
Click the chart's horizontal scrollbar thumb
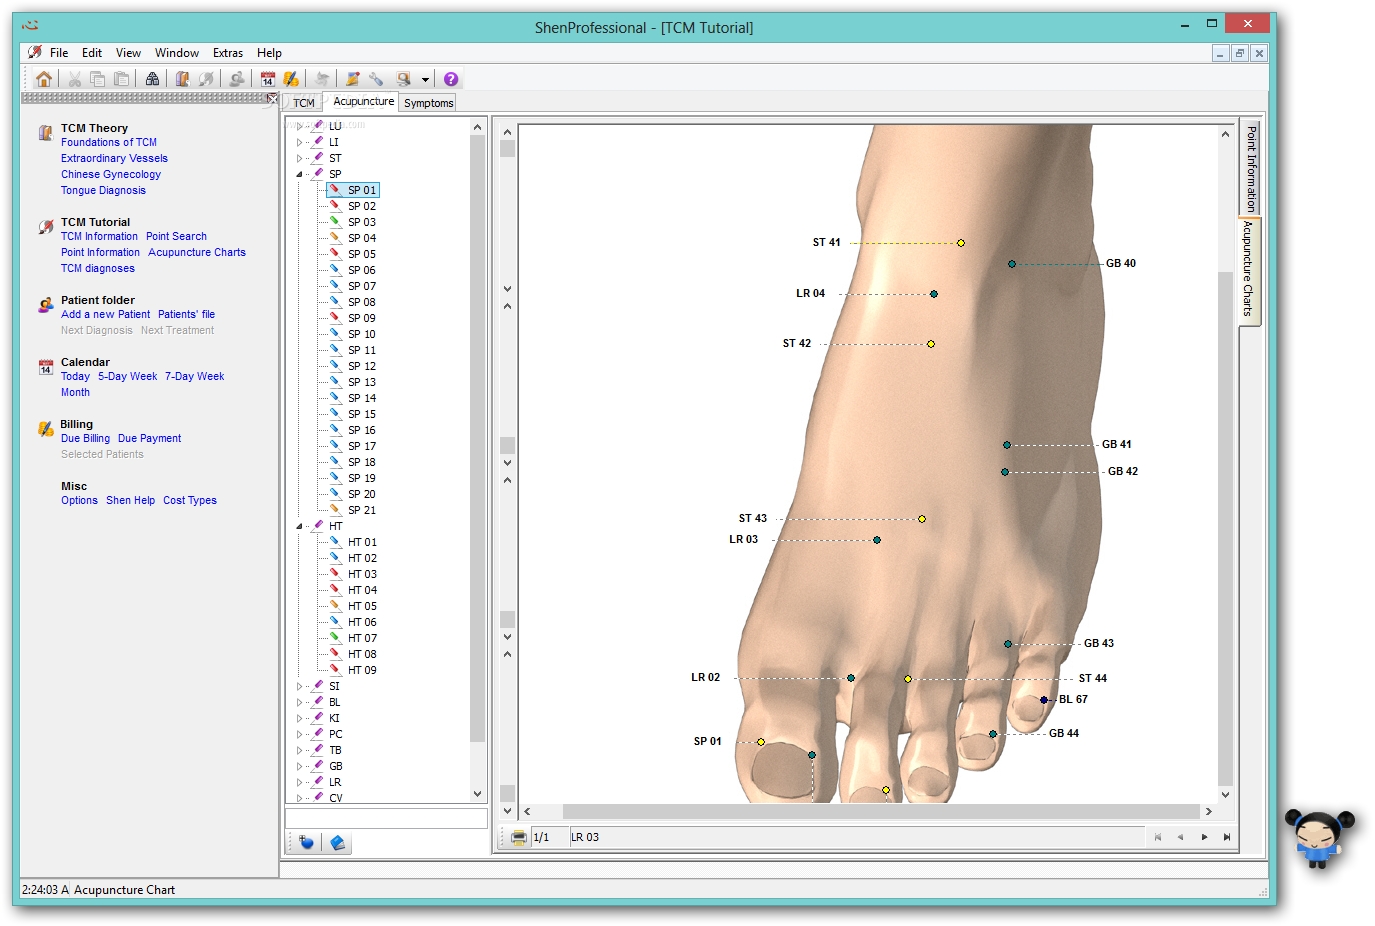[x=880, y=811]
